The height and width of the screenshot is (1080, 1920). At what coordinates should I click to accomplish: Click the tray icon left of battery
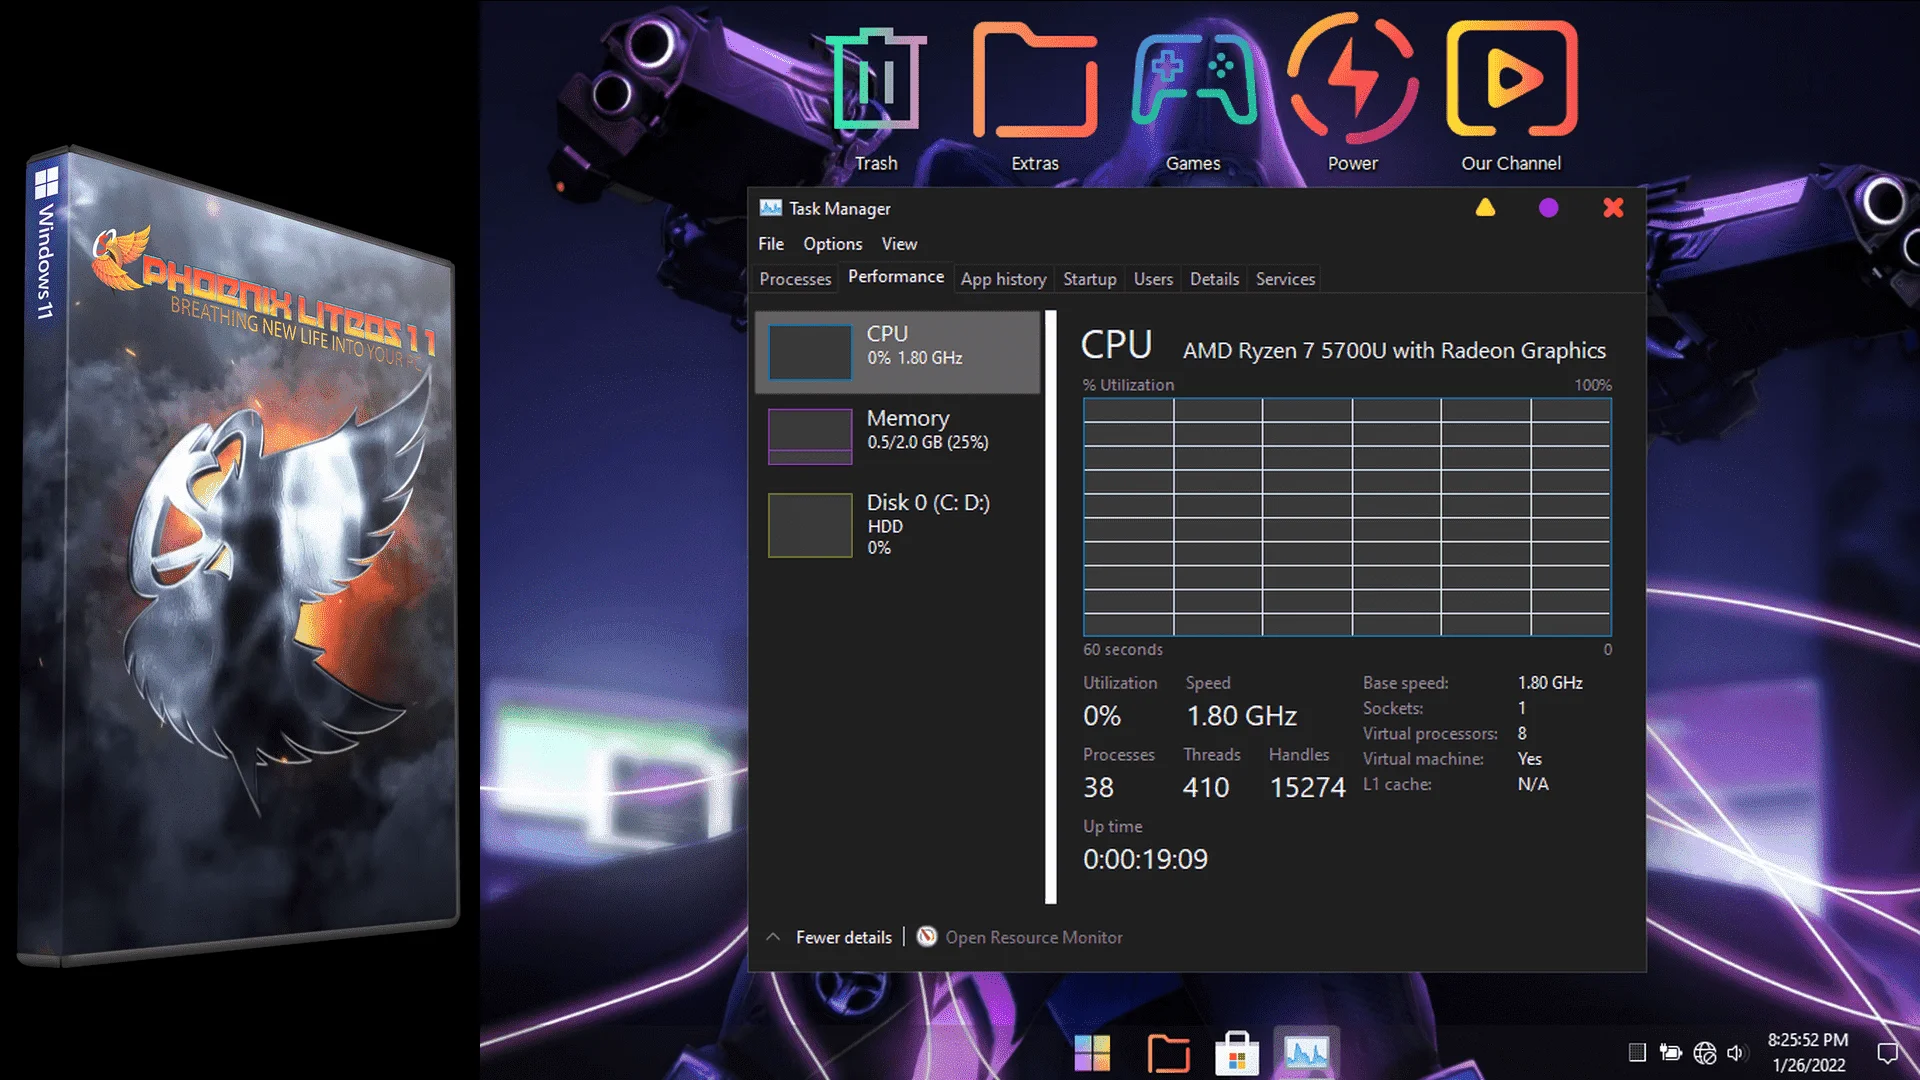coord(1637,1052)
